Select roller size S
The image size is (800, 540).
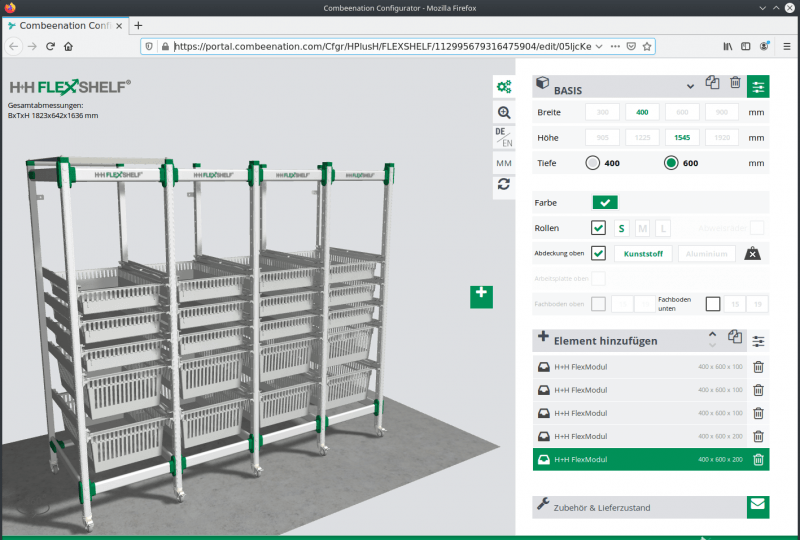[621, 228]
